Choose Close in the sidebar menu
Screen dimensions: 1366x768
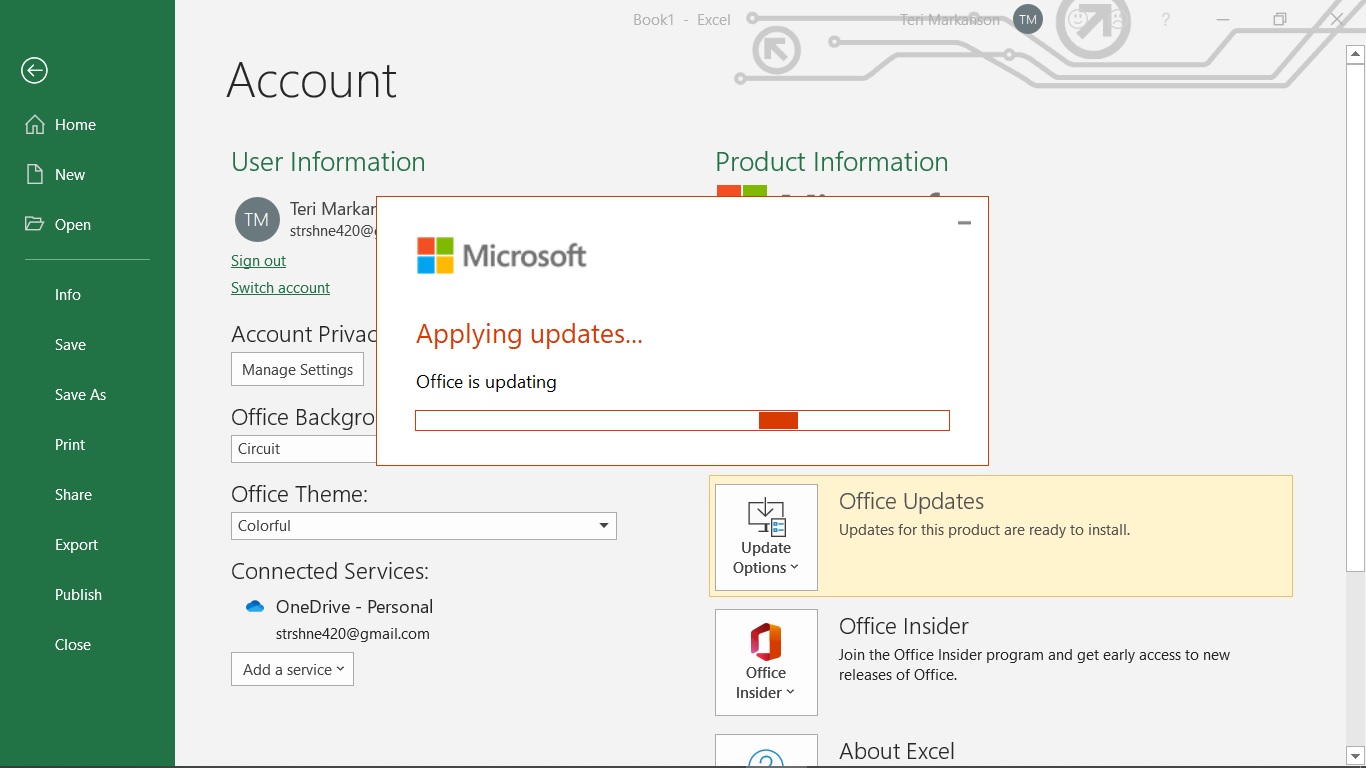pos(73,645)
